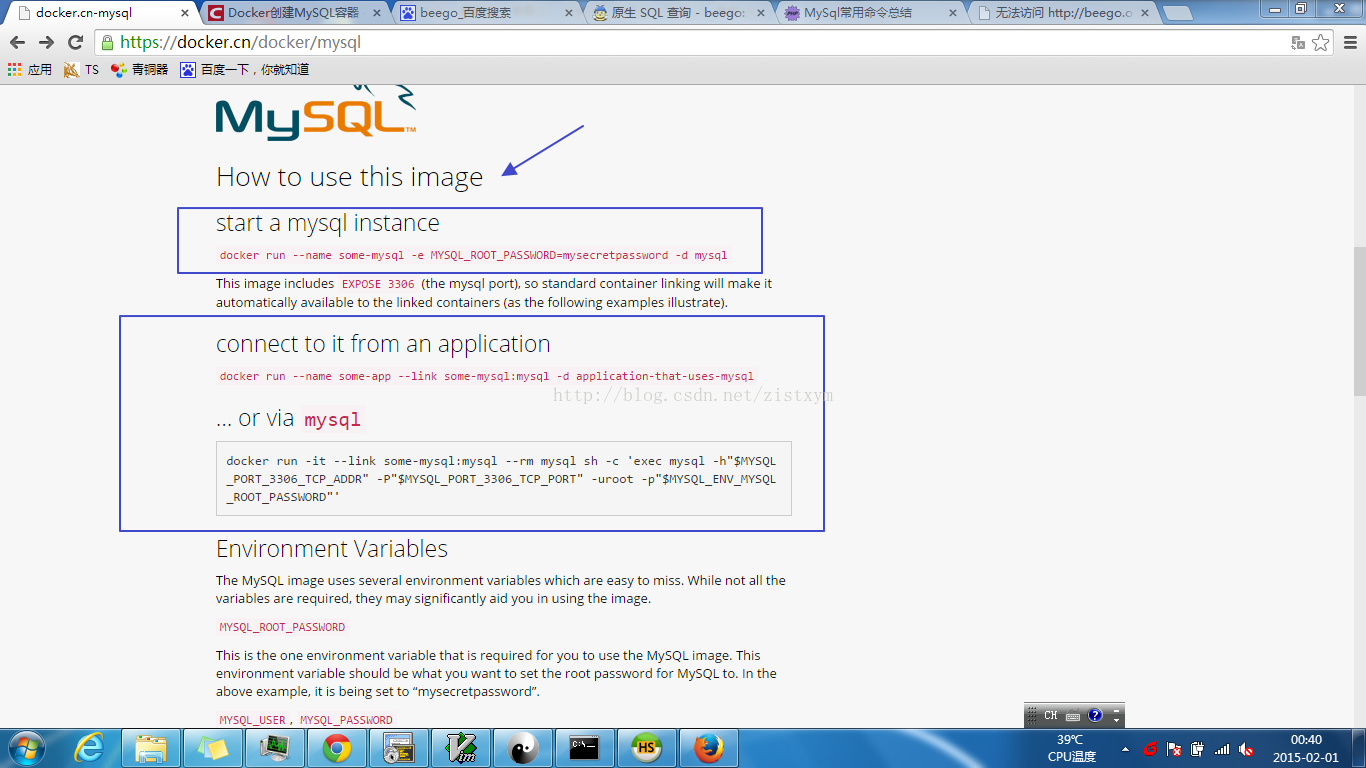Switch to Chrome in the taskbar
The height and width of the screenshot is (768, 1366).
click(x=337, y=748)
